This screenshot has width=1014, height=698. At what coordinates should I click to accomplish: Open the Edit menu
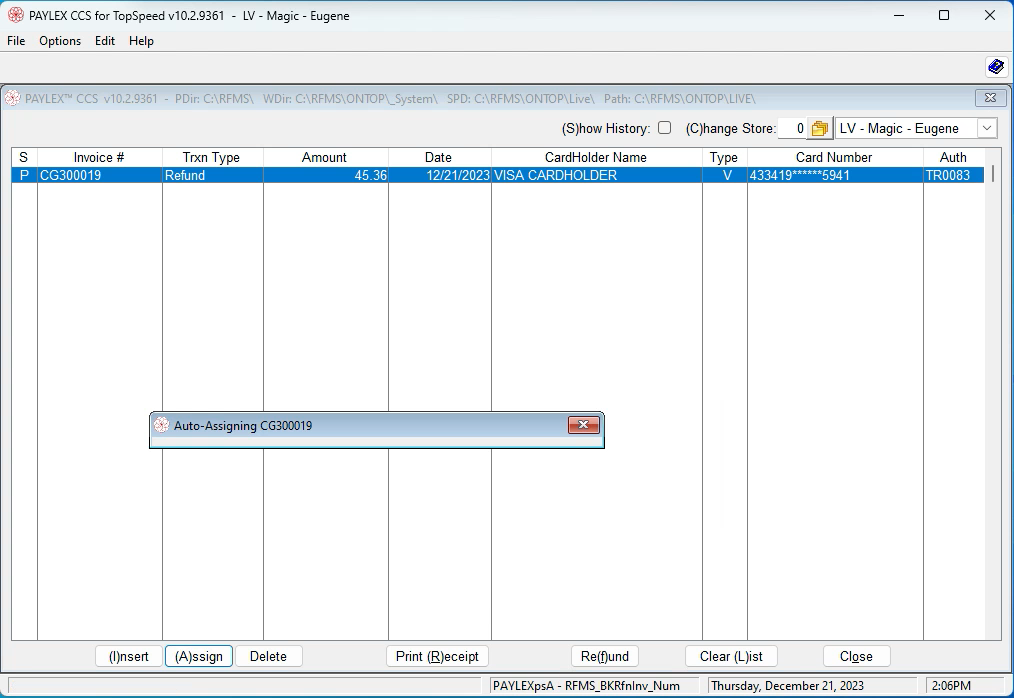pos(105,41)
